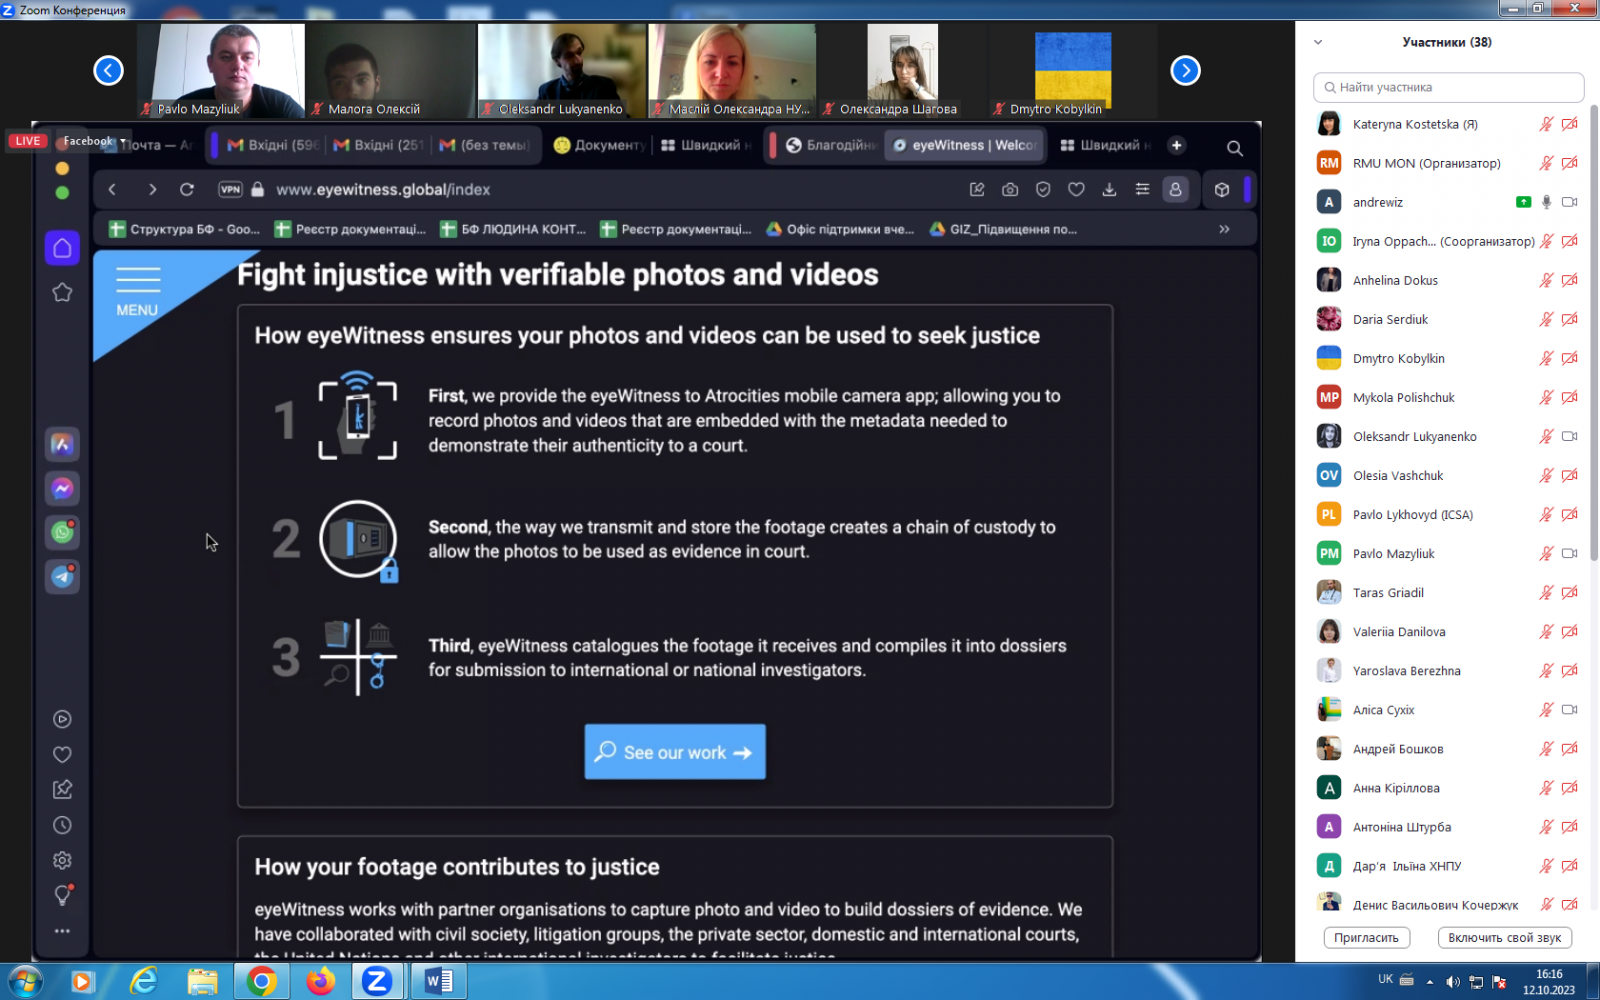Open new browser tab plus button
Image resolution: width=1600 pixels, height=1000 pixels.
pyautogui.click(x=1177, y=145)
